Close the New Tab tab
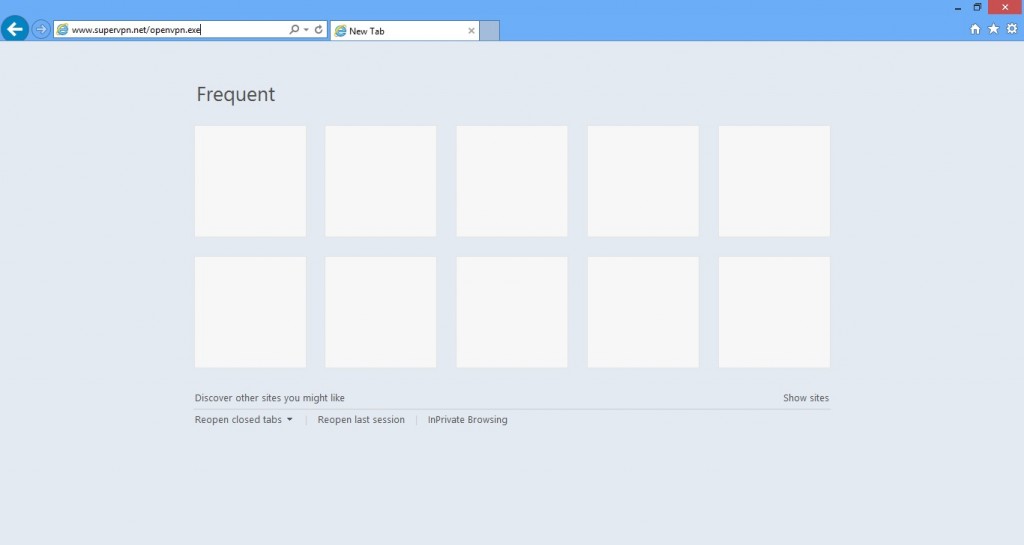Viewport: 1024px width, 545px height. [471, 31]
